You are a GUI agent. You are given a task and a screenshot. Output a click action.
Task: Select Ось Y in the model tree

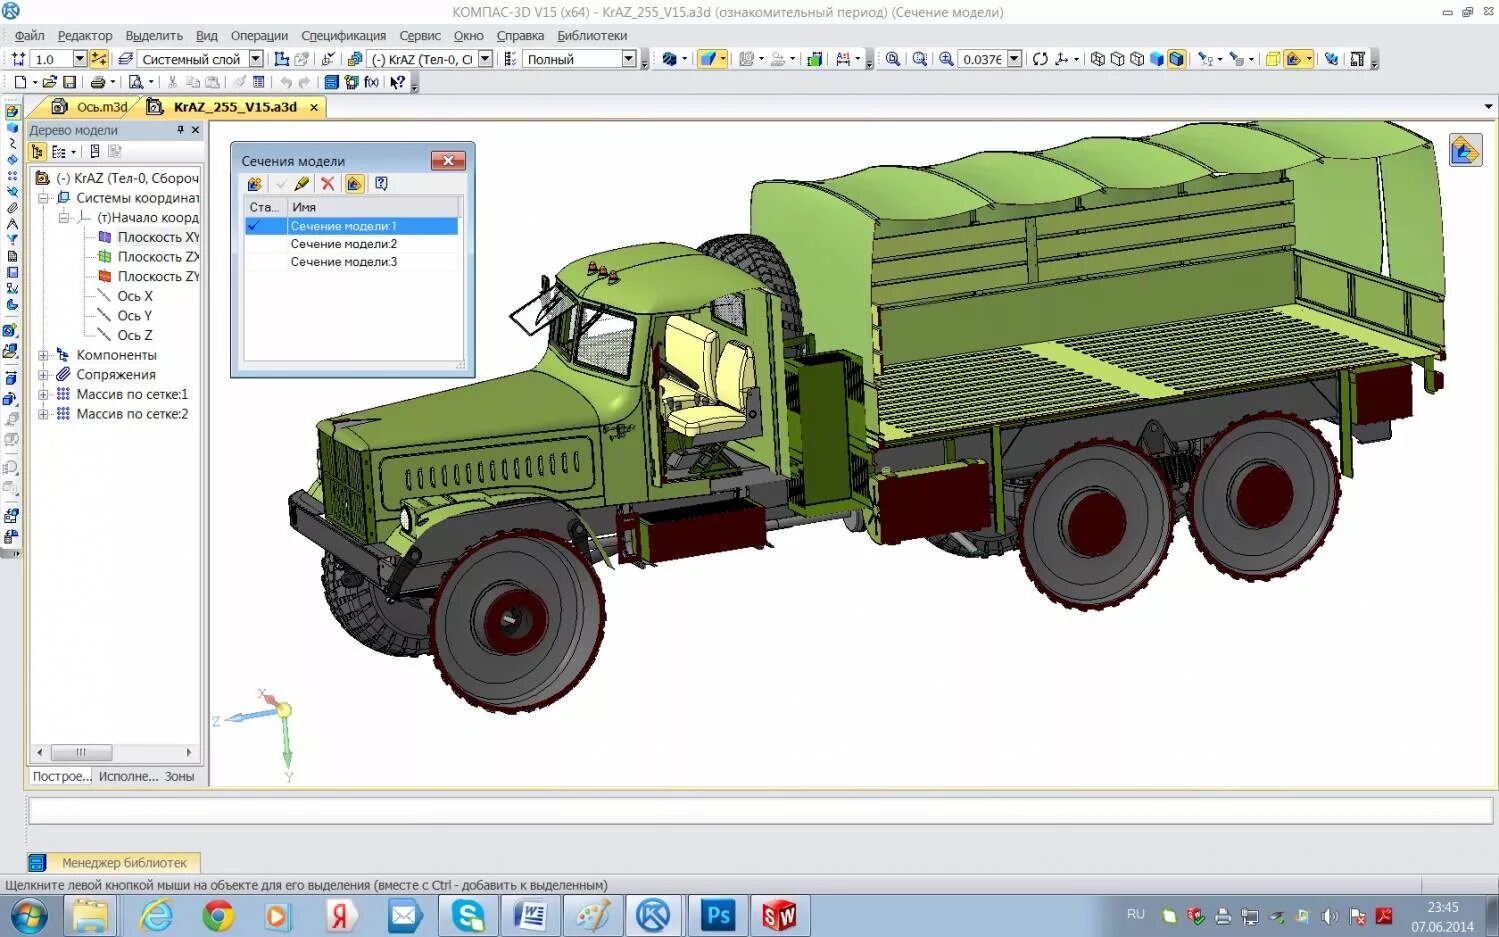(135, 316)
